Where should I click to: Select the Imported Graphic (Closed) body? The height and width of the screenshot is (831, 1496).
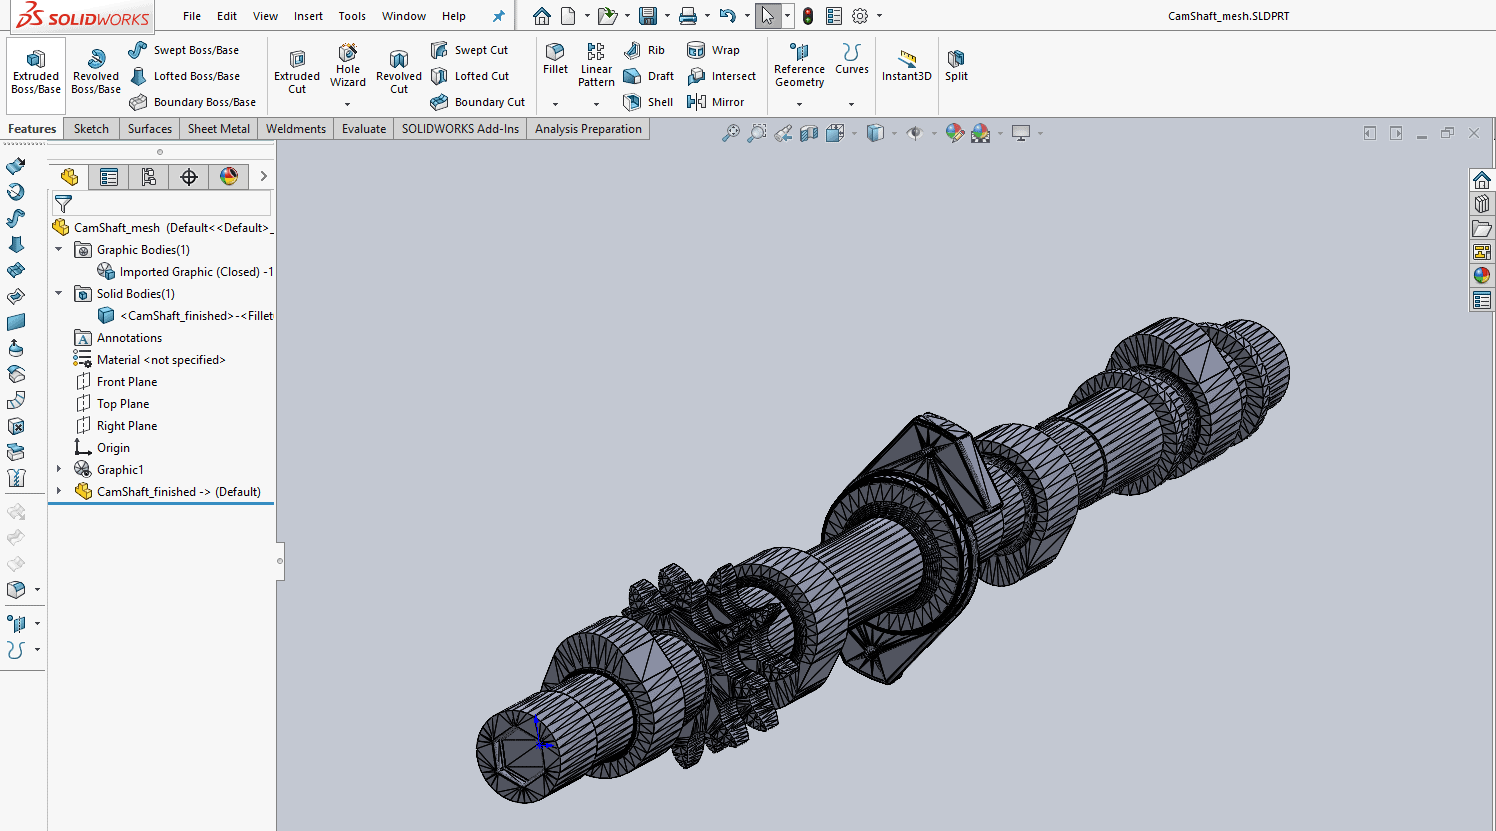pyautogui.click(x=185, y=272)
